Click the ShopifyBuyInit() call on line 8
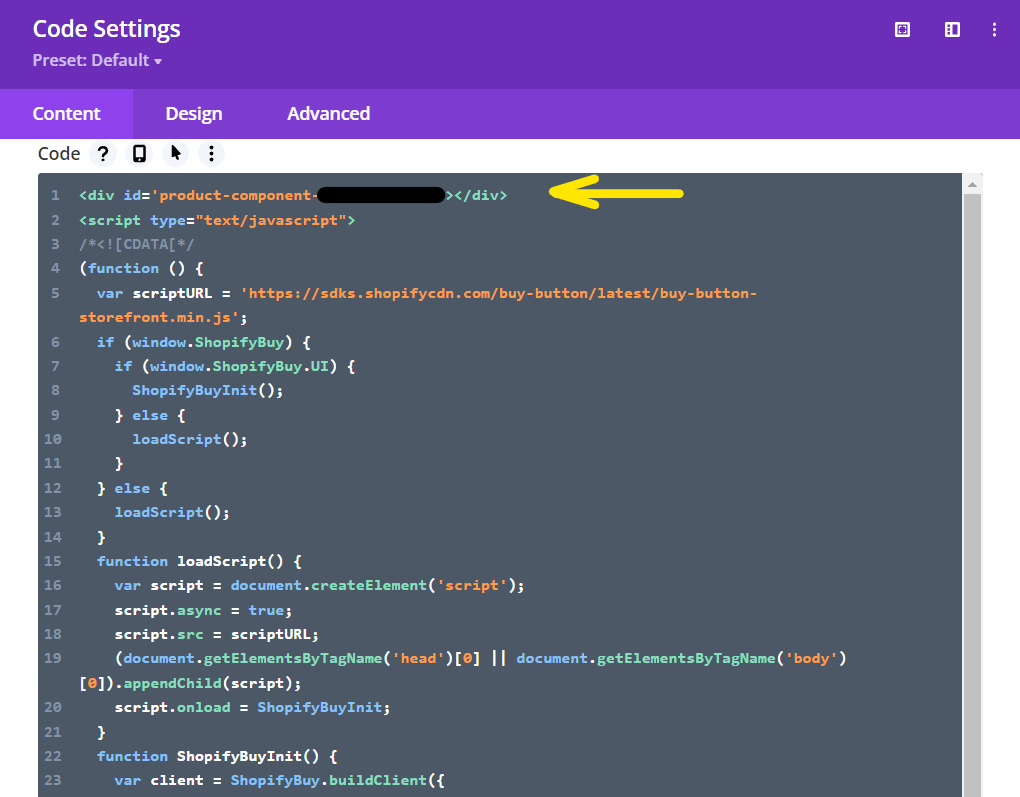Viewport: 1020px width, 797px height. [x=208, y=390]
